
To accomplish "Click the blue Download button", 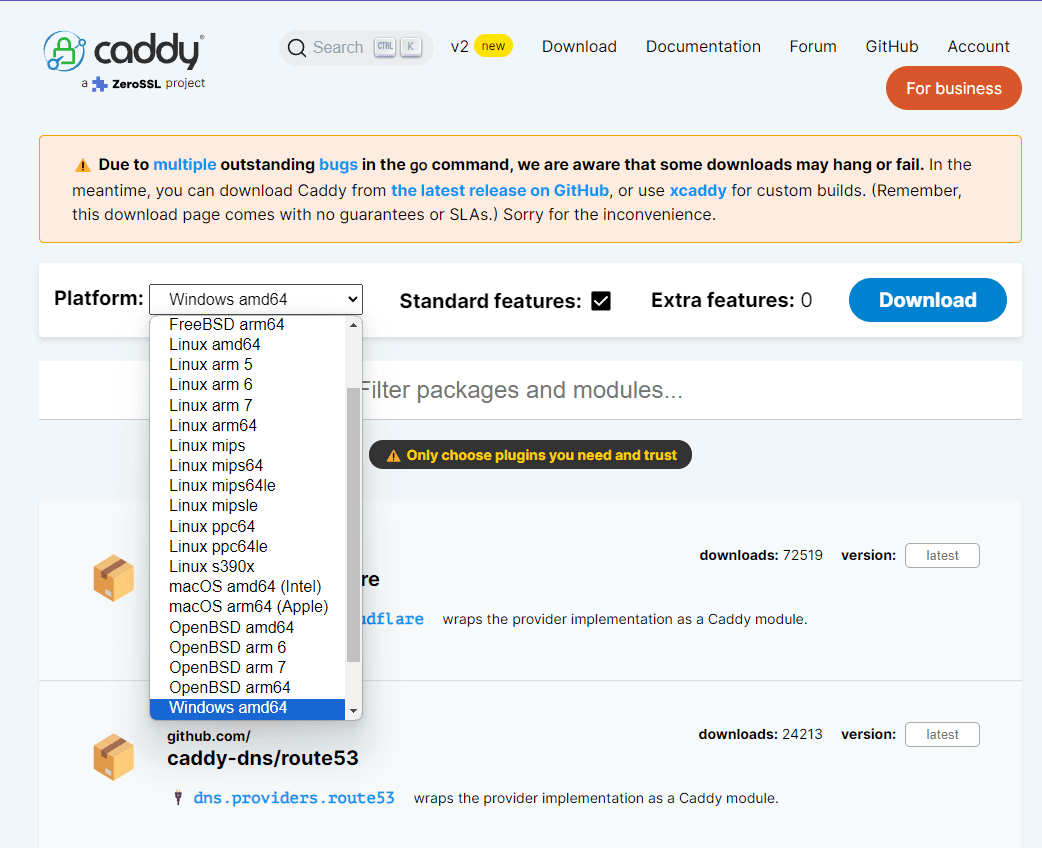I will pos(927,299).
